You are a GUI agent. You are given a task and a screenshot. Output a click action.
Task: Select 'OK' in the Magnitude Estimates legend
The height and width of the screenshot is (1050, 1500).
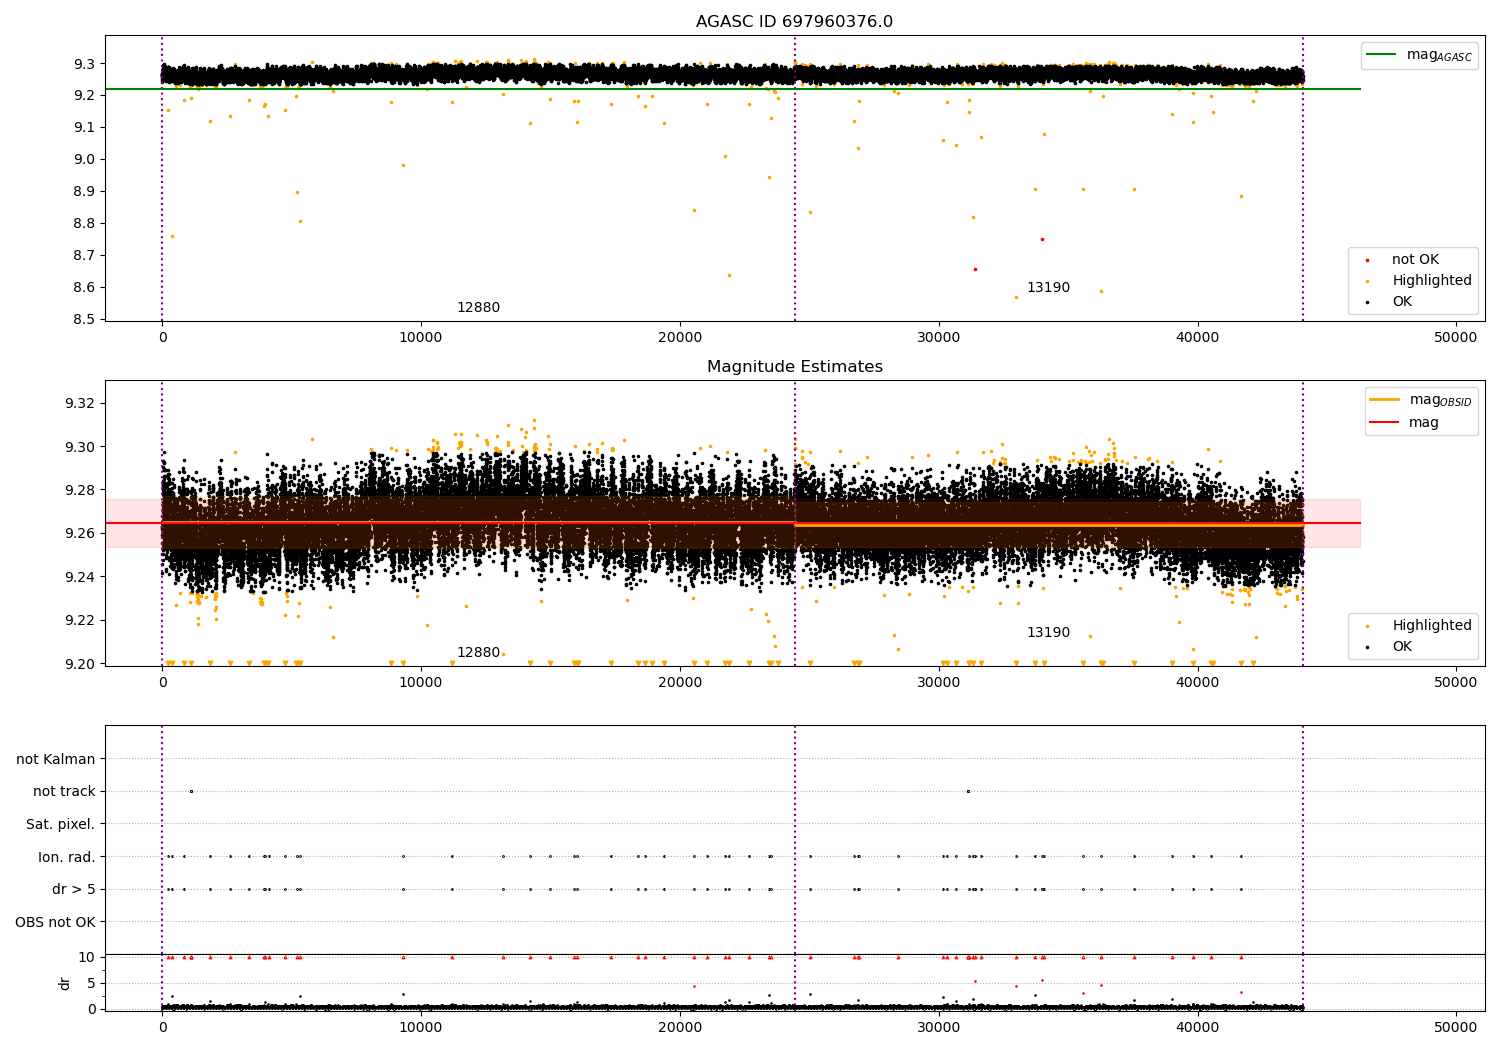tap(1402, 647)
